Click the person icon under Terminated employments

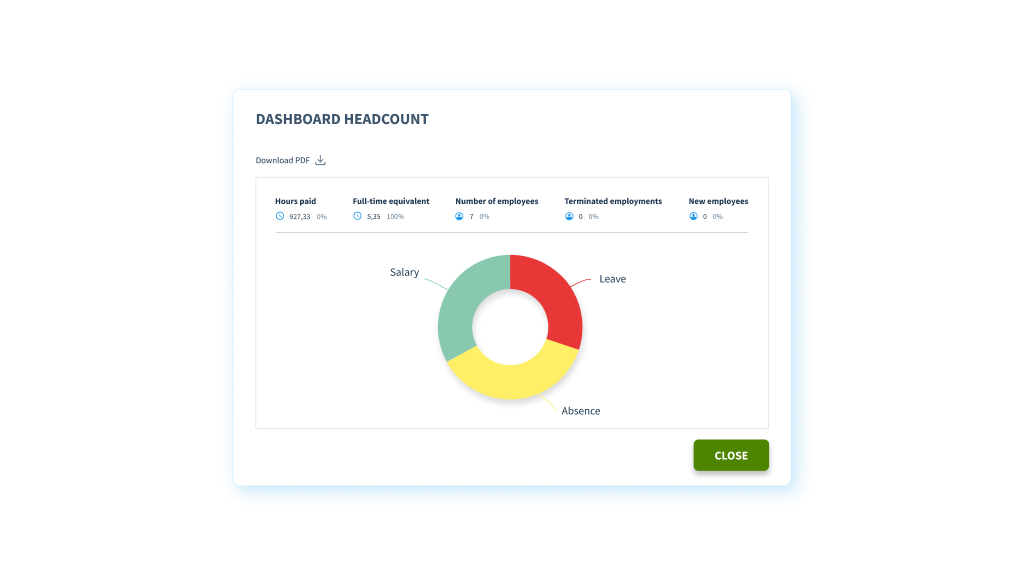[569, 216]
